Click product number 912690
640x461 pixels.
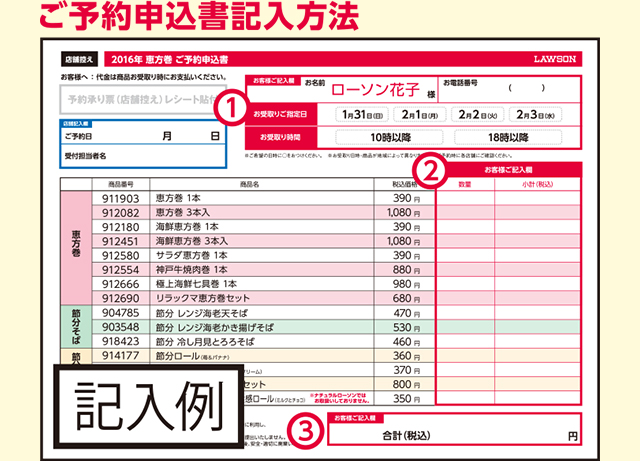click(120, 298)
